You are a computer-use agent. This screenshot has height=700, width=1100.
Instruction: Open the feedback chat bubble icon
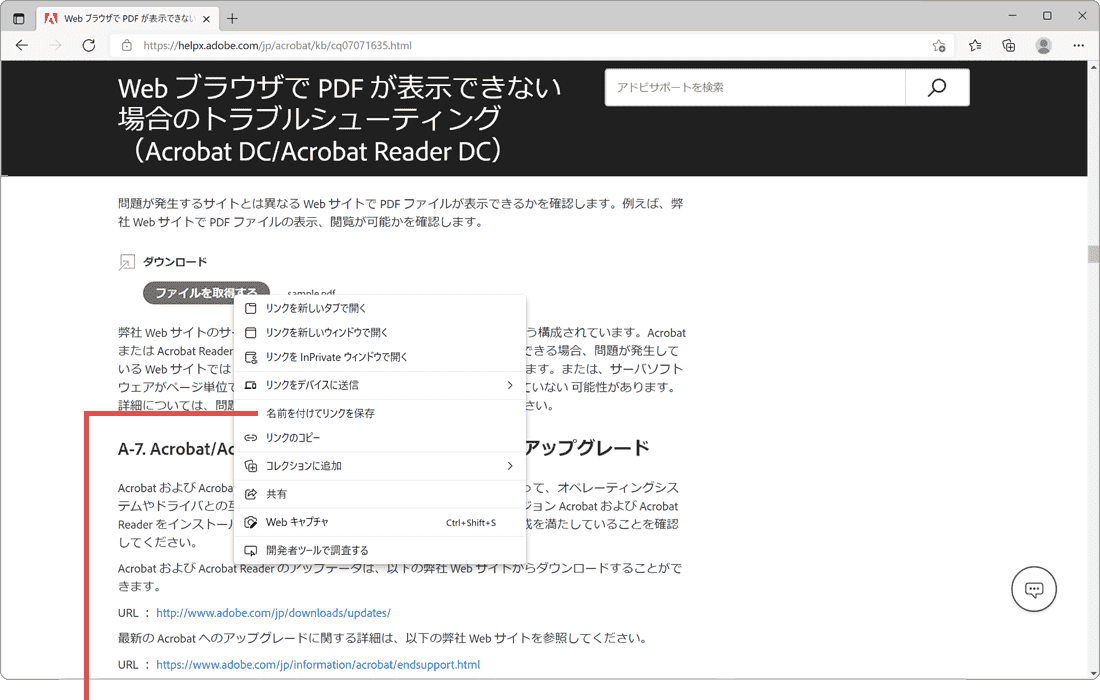[1034, 589]
